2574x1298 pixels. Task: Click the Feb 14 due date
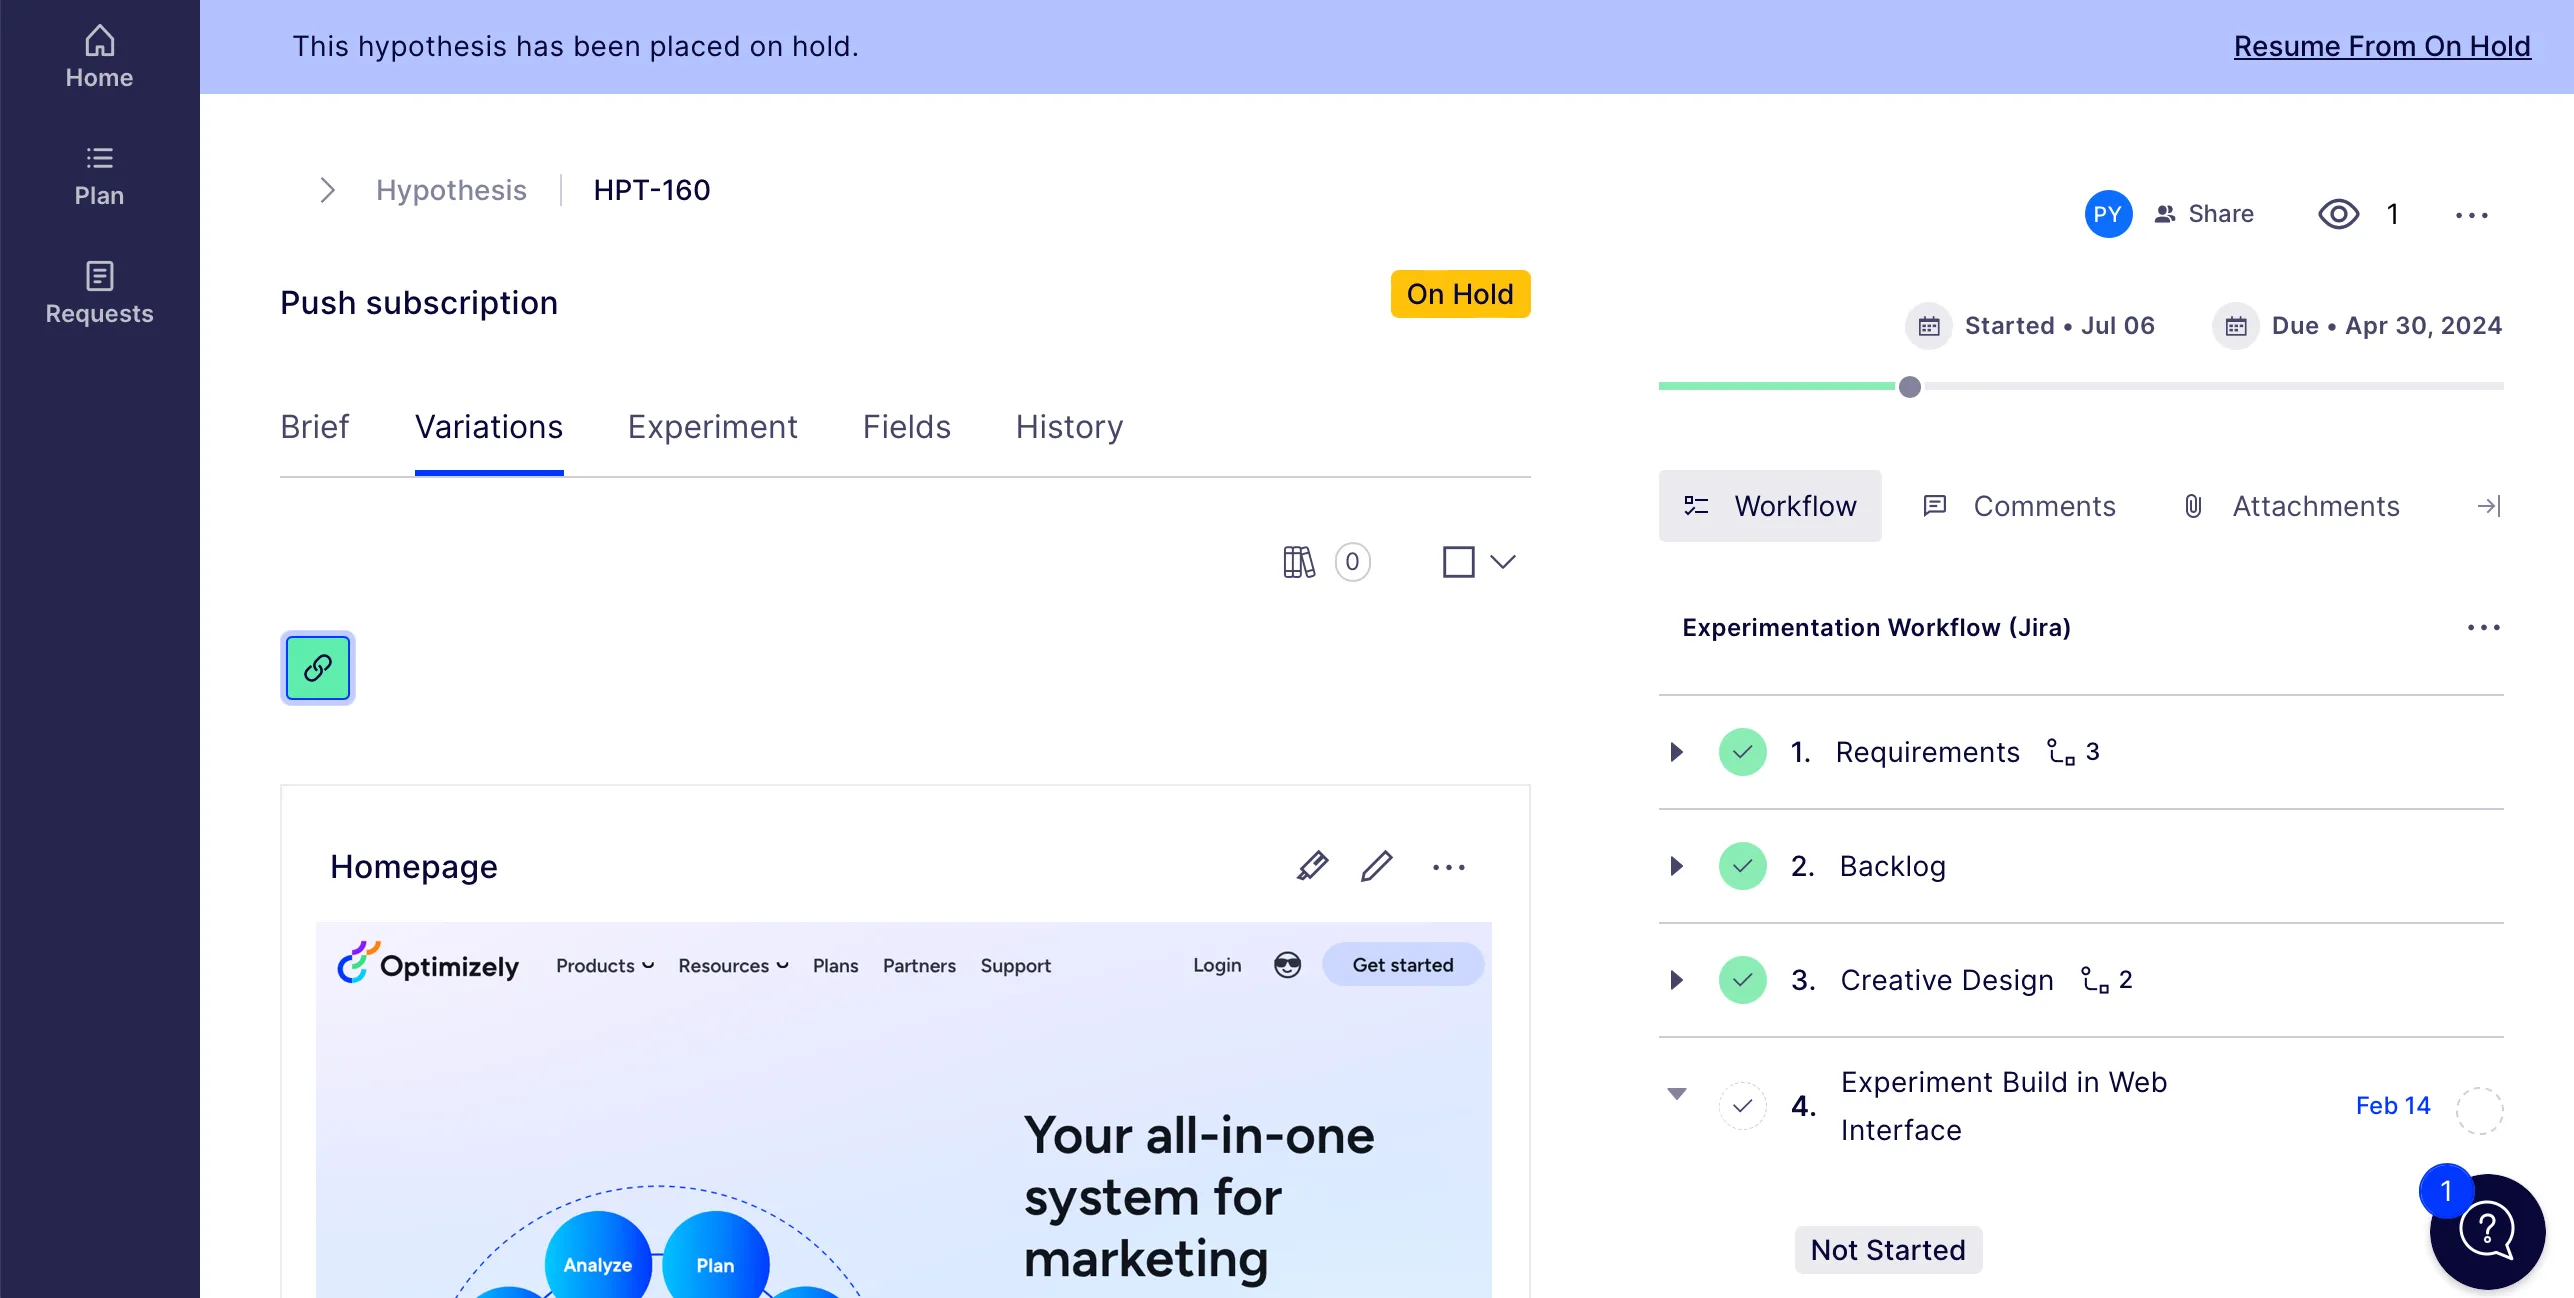click(x=2393, y=1106)
